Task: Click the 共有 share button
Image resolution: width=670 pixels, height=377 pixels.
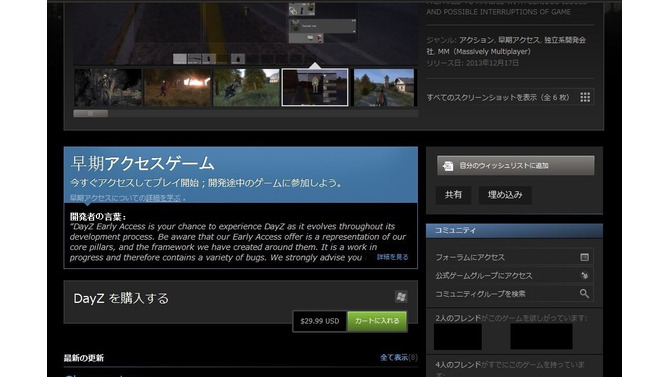Action: pyautogui.click(x=453, y=195)
